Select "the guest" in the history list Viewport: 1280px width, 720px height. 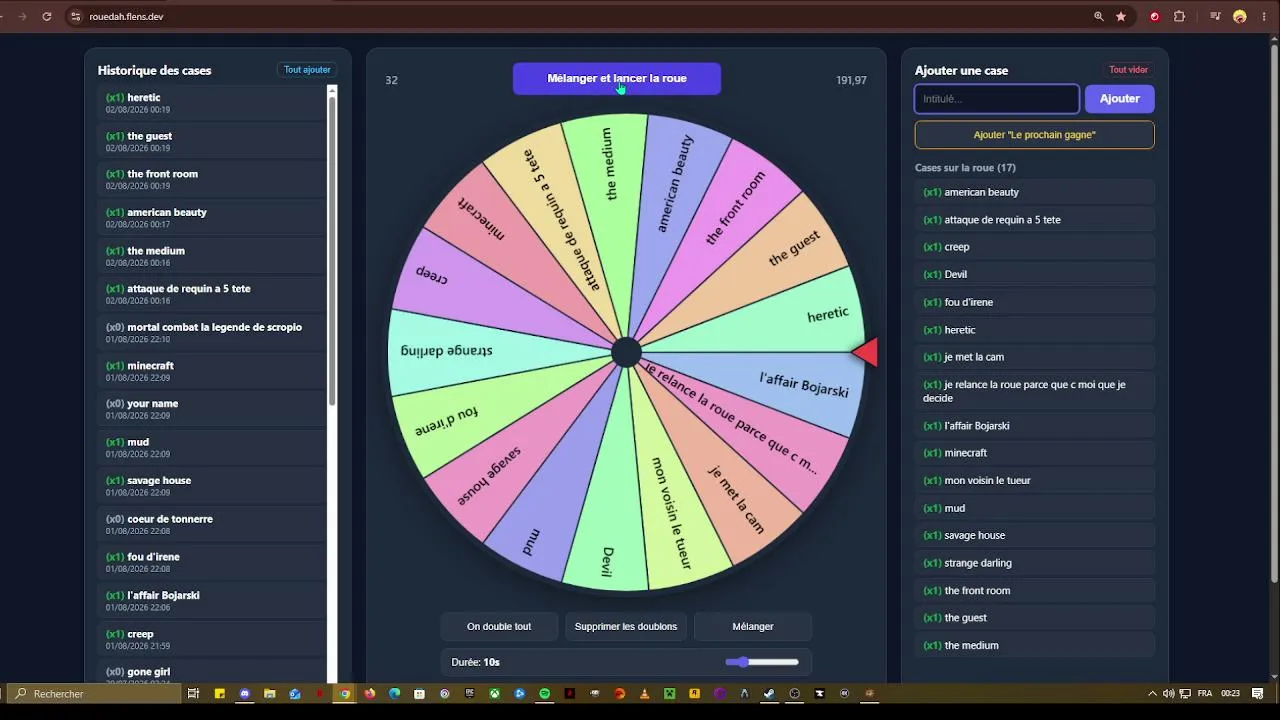[211, 141]
